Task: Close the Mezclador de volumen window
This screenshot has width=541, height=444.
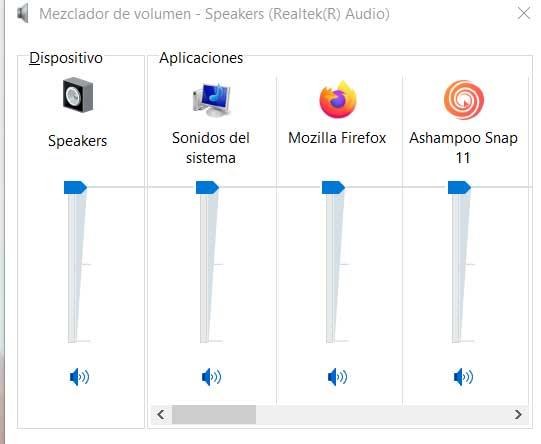Action: (524, 14)
